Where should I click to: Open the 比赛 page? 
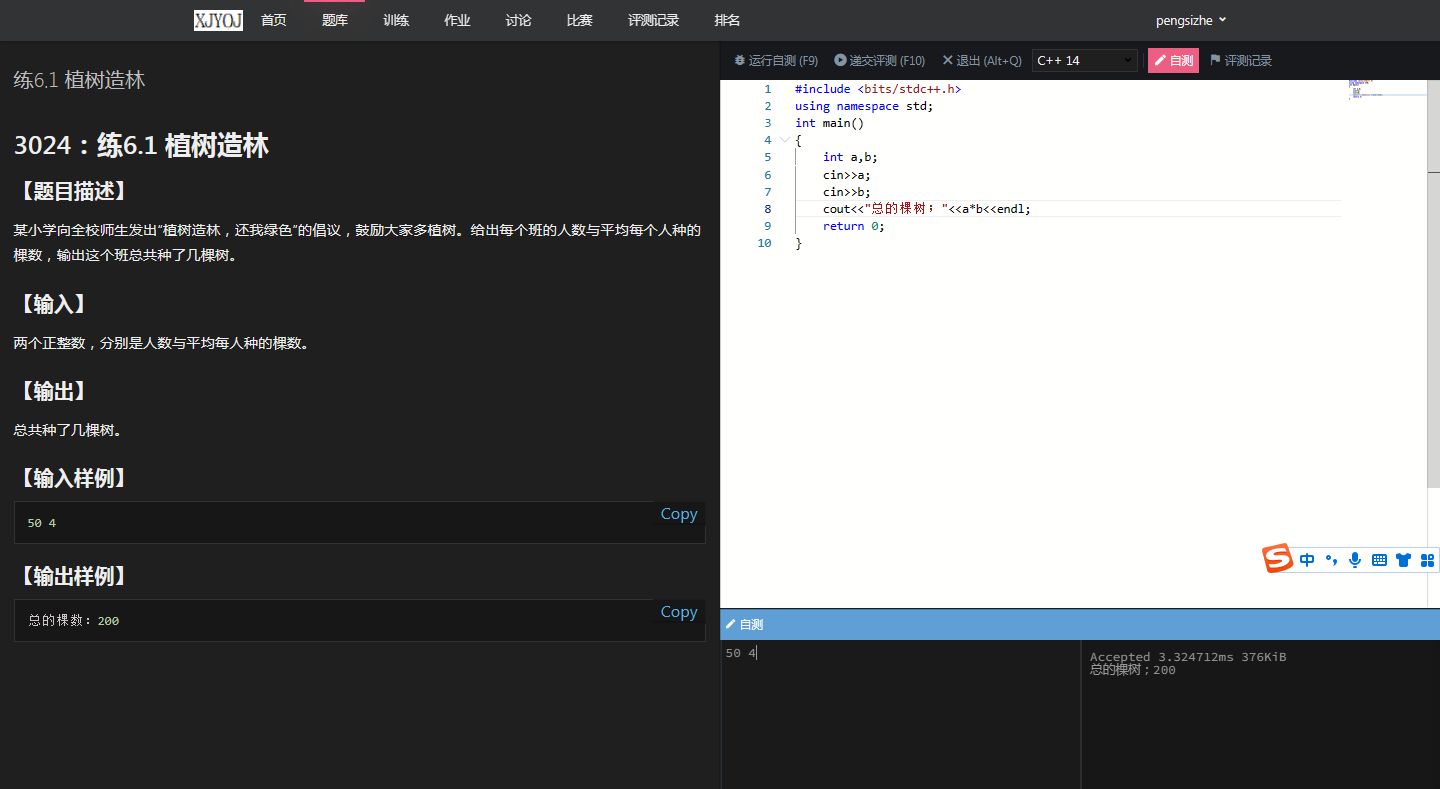(579, 20)
